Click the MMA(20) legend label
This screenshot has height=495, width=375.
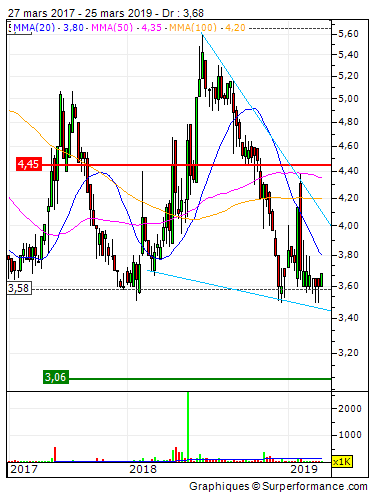pos(34,27)
